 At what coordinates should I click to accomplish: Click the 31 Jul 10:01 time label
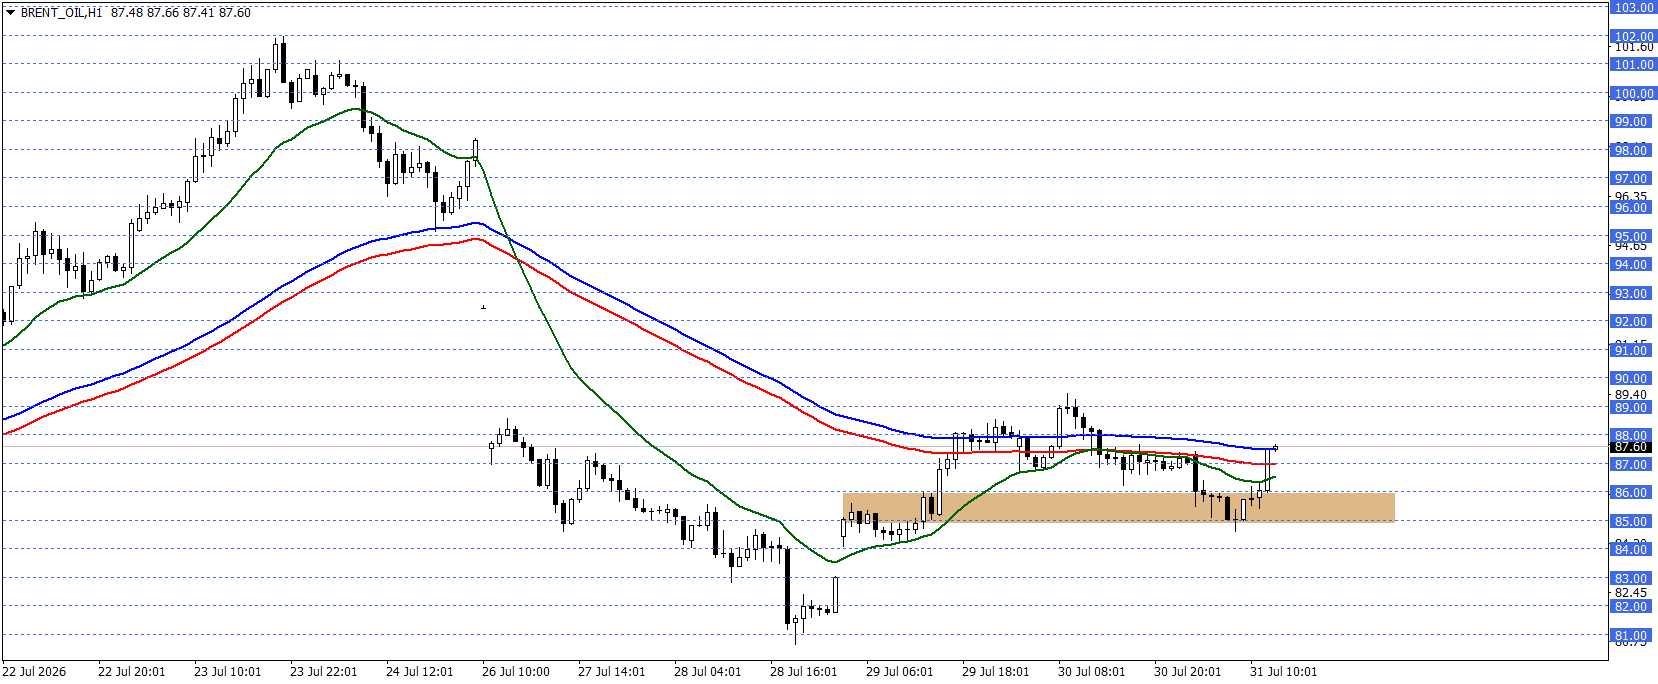(x=1283, y=671)
